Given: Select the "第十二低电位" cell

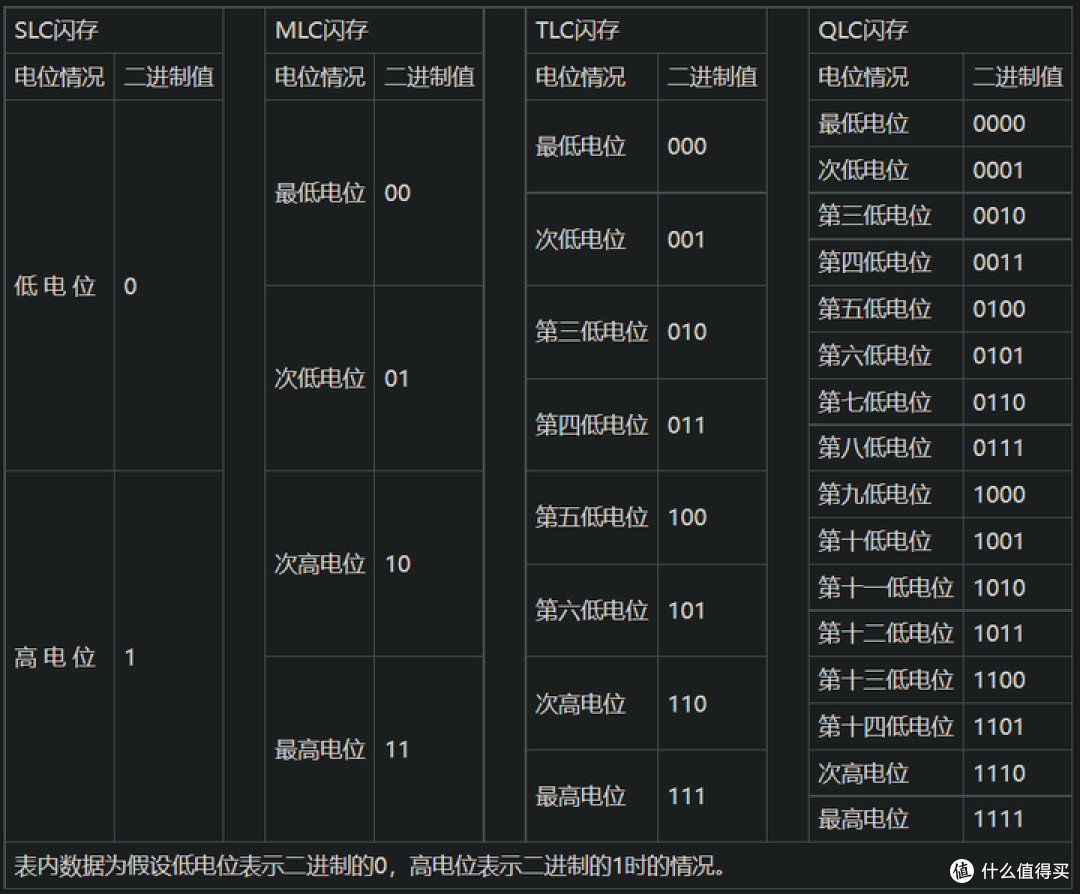Looking at the screenshot, I should 886,634.
